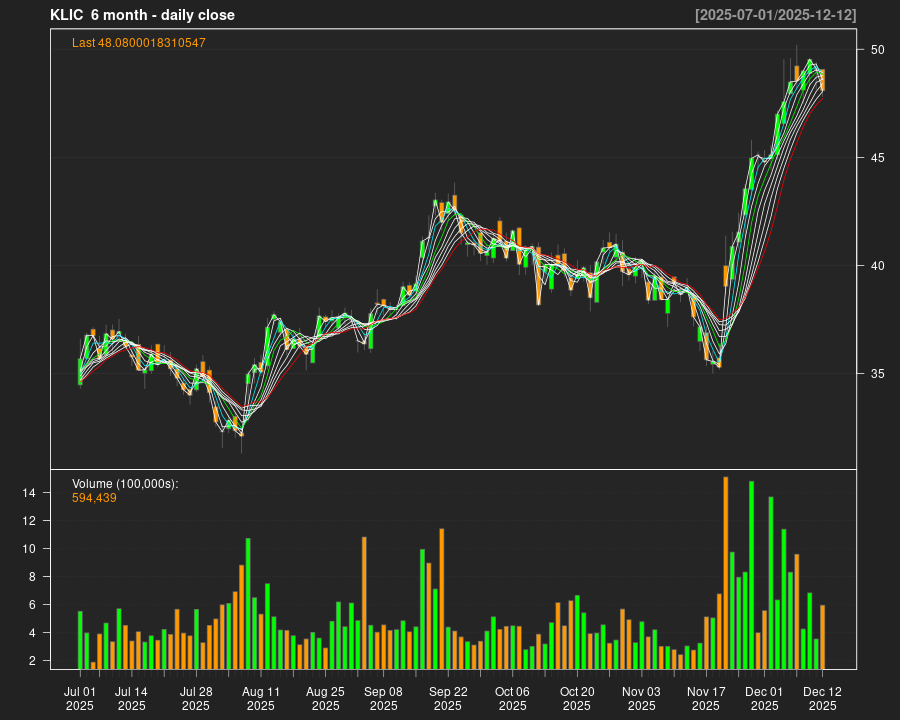Click the Last 48.08 price label
Image resolution: width=900 pixels, height=720 pixels.
[x=138, y=43]
